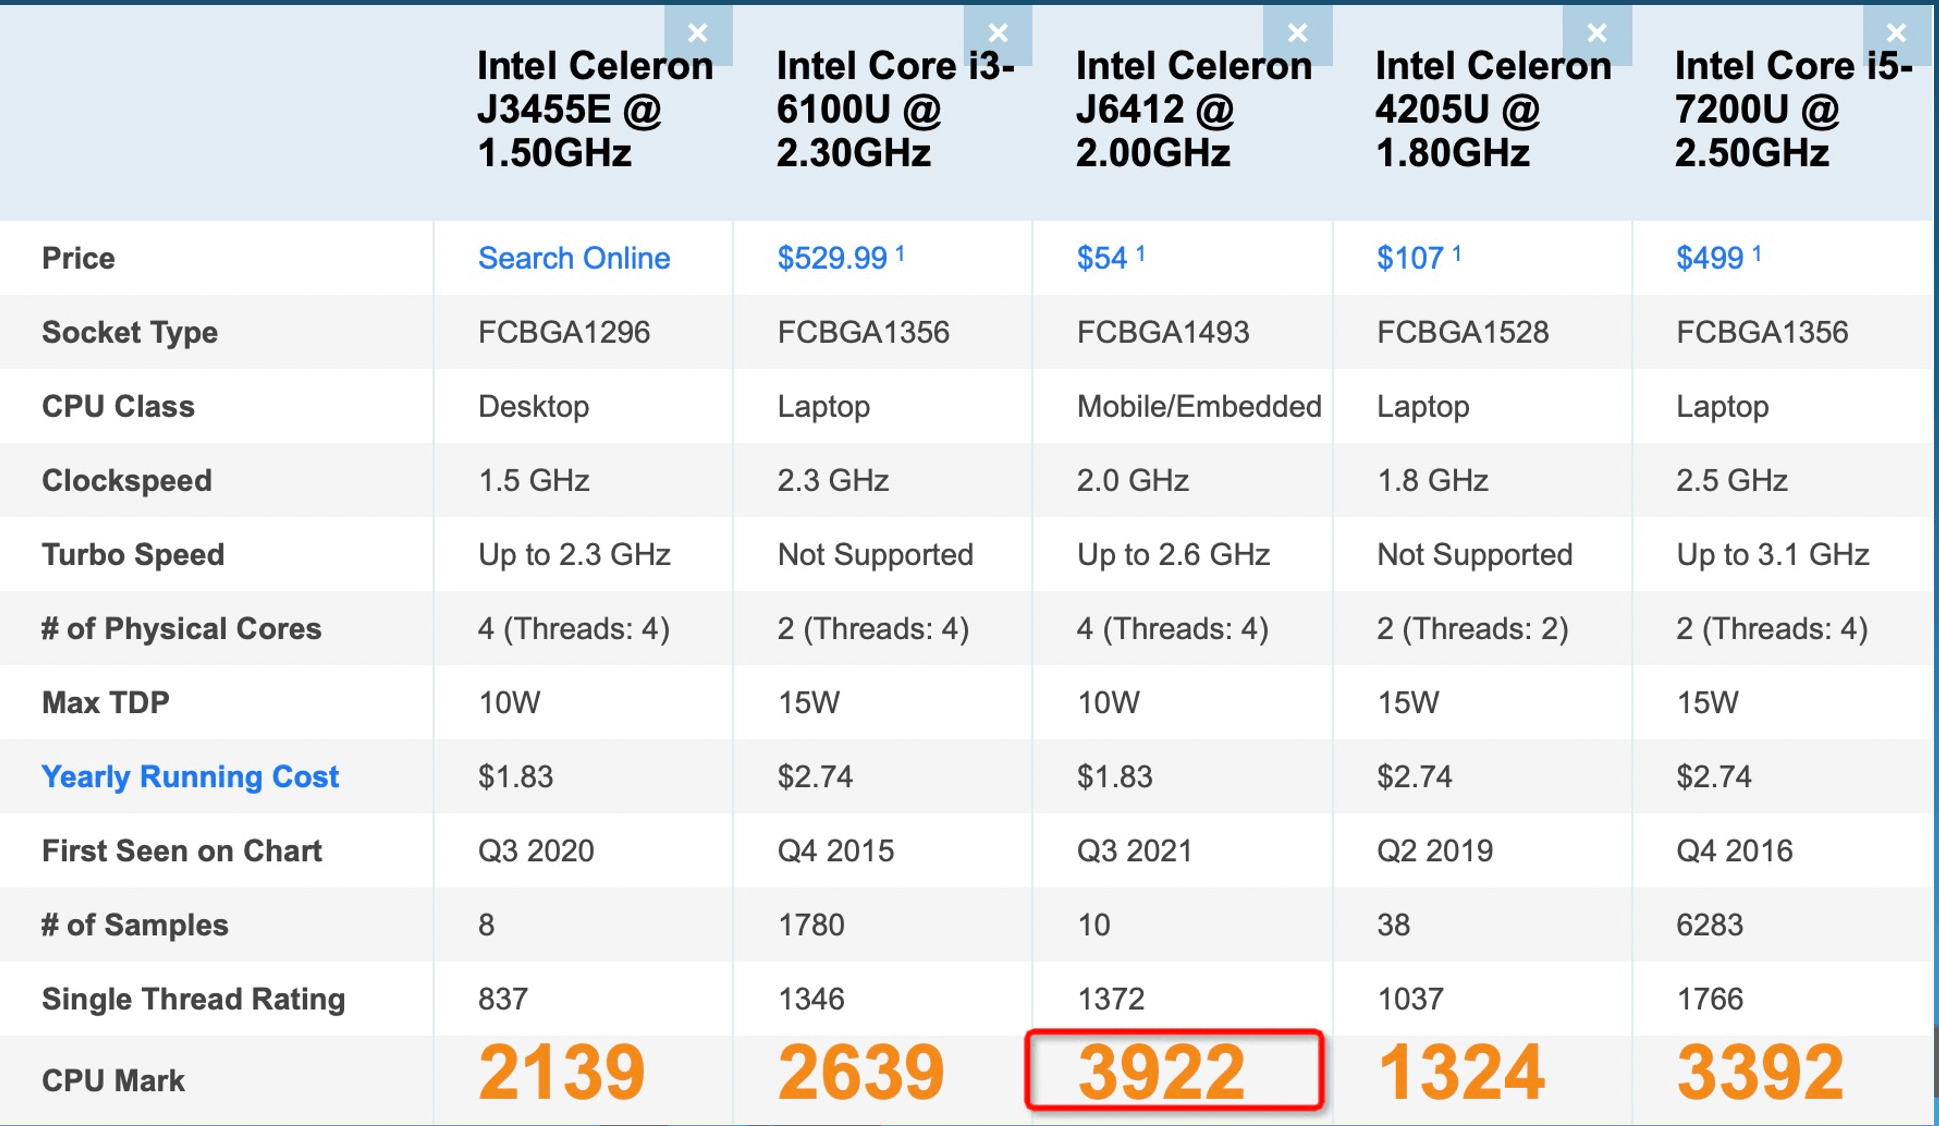Open the $529.99 price link
This screenshot has height=1126, width=1939.
click(x=832, y=258)
